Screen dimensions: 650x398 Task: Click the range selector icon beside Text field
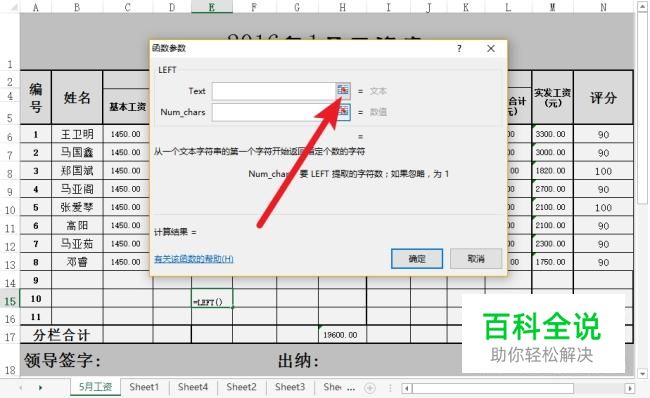coord(343,90)
